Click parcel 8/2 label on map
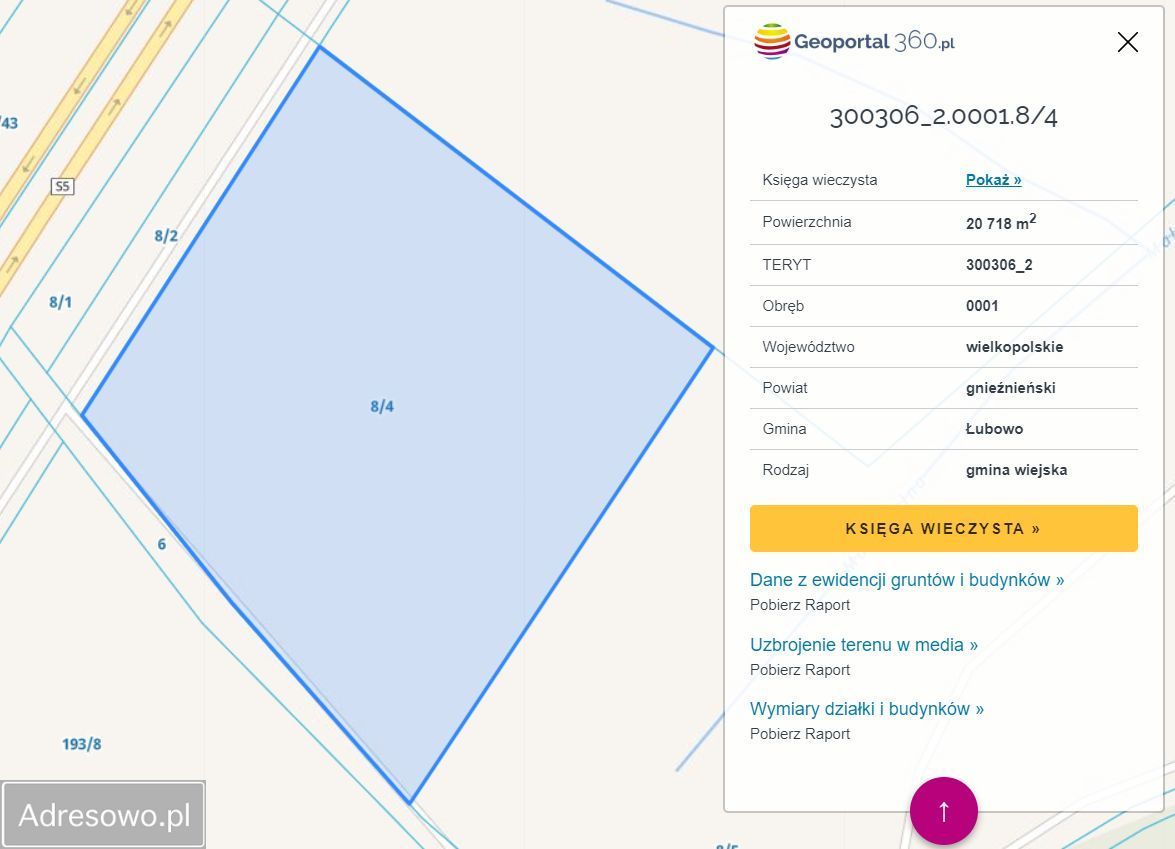The width and height of the screenshot is (1175, 849). (166, 236)
